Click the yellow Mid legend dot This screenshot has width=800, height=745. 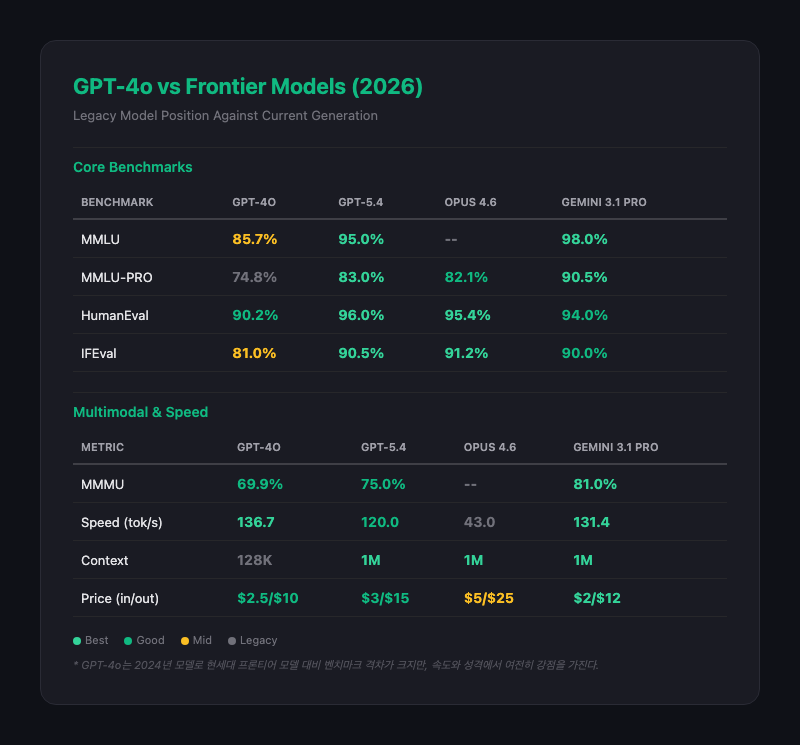pyautogui.click(x=185, y=640)
